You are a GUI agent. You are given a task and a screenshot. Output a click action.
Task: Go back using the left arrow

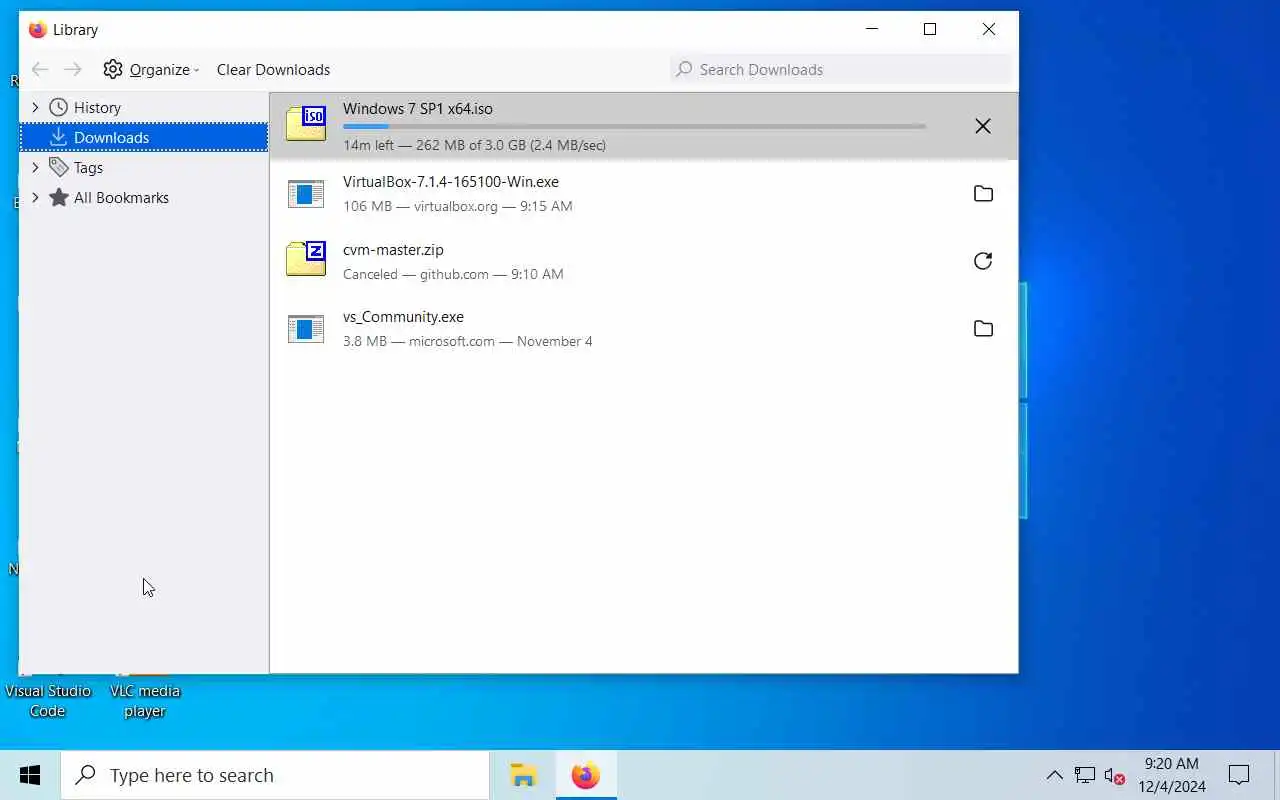point(40,69)
